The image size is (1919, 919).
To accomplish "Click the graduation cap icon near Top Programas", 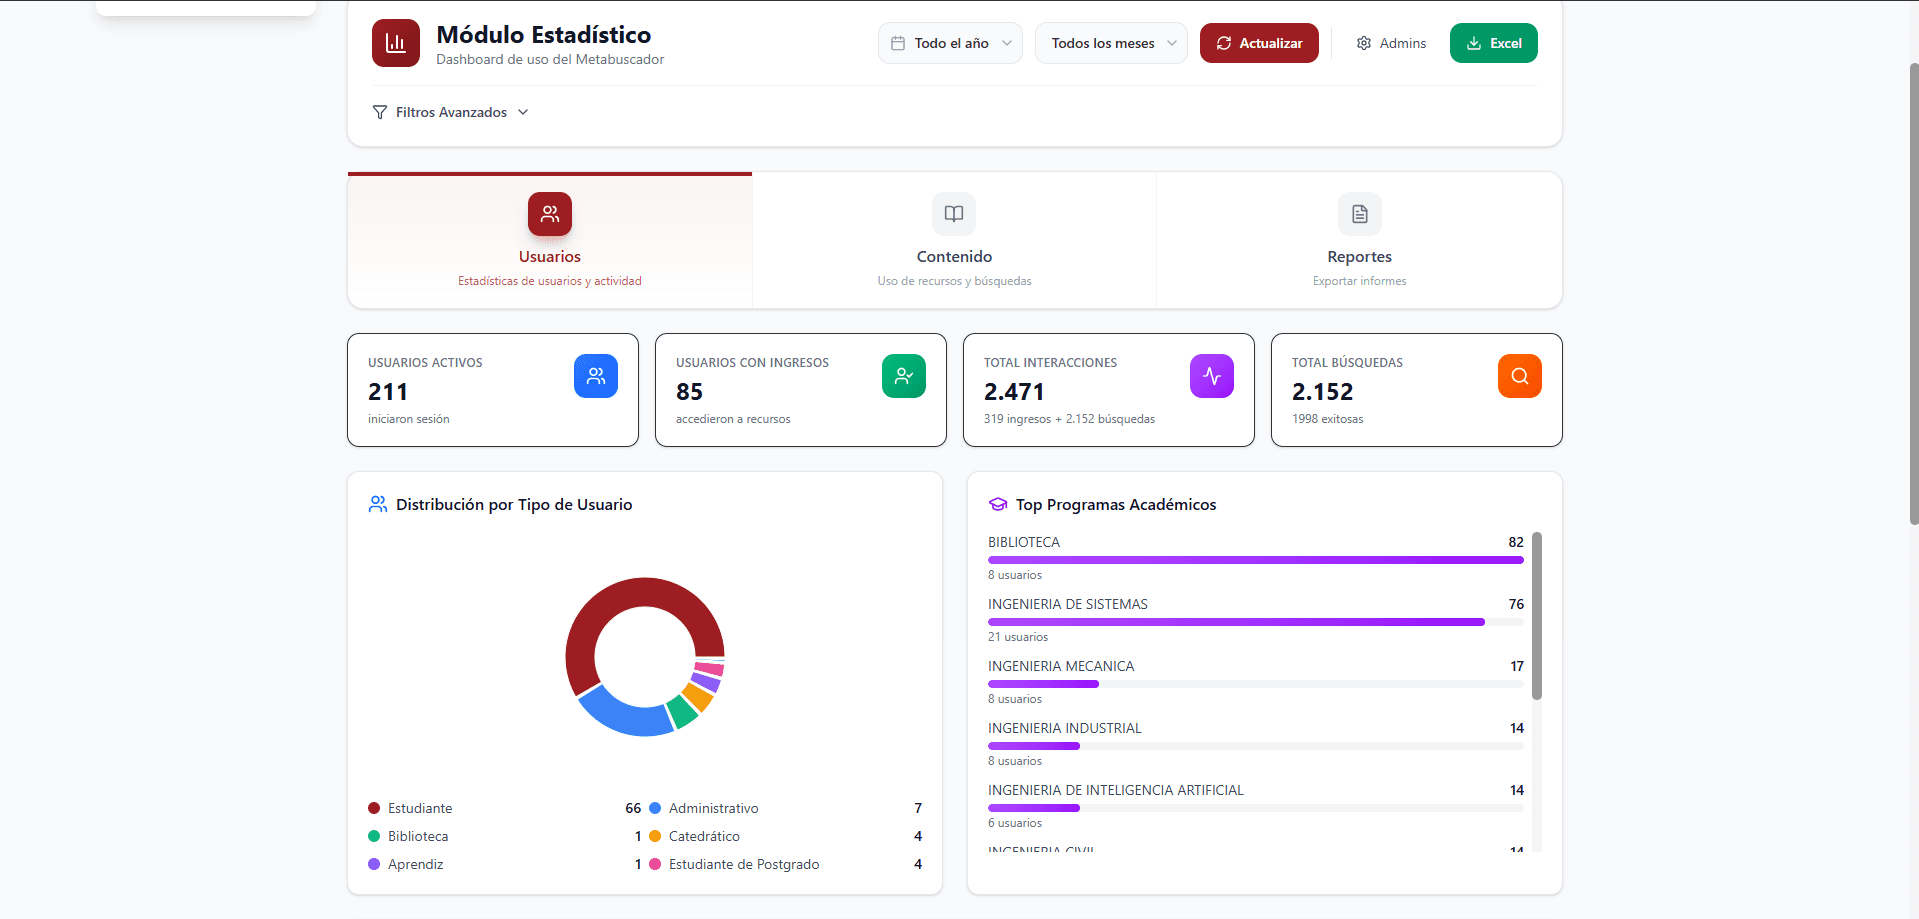I will [997, 505].
